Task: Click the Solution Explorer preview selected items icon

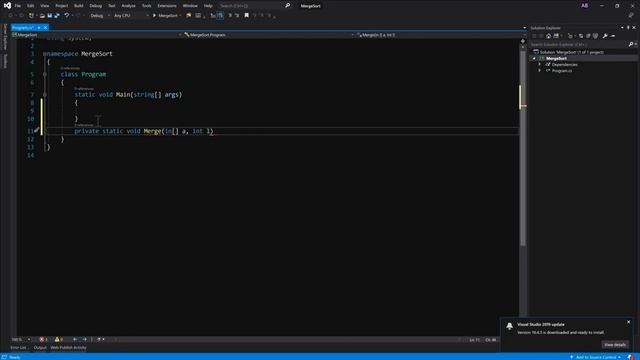Action: 613,36
